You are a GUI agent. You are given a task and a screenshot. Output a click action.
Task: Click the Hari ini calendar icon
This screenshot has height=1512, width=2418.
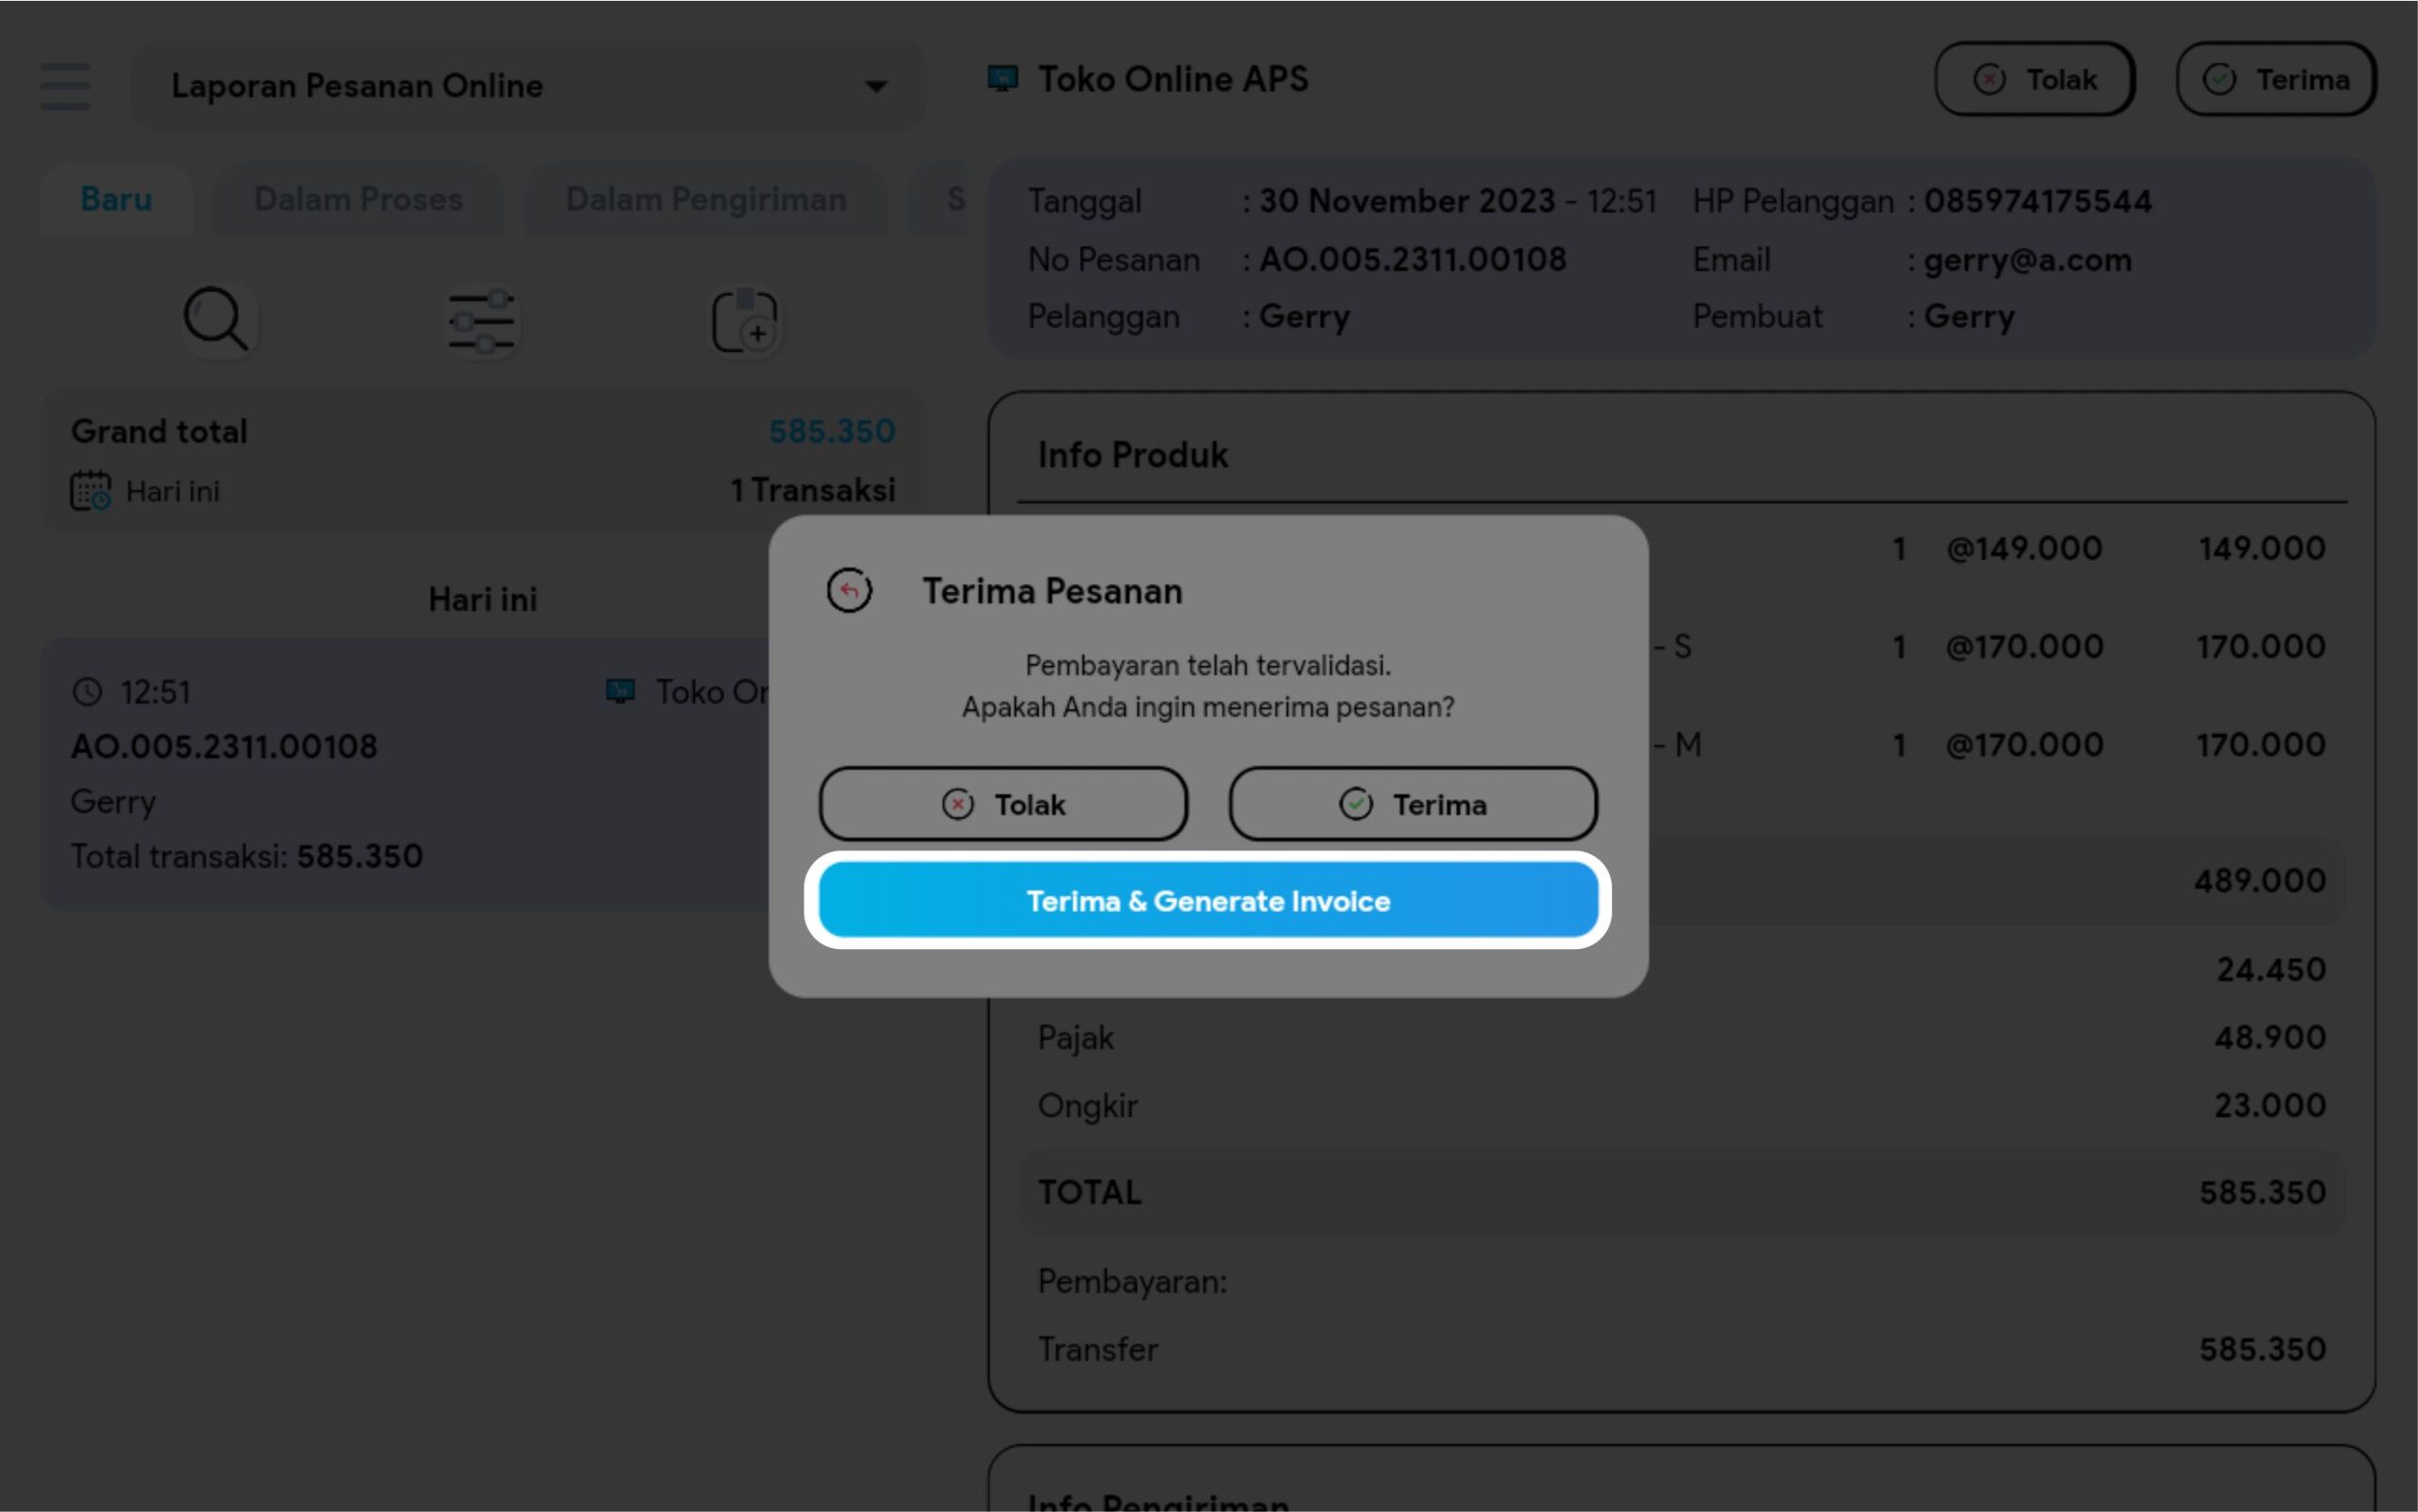click(x=90, y=491)
